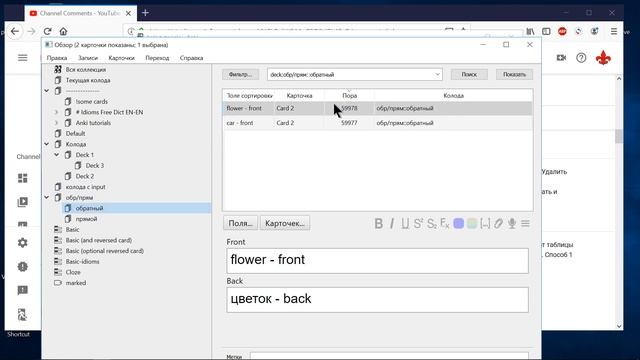
Task: Close the Channel Comments YouTube tab
Action: pyautogui.click(x=128, y=13)
